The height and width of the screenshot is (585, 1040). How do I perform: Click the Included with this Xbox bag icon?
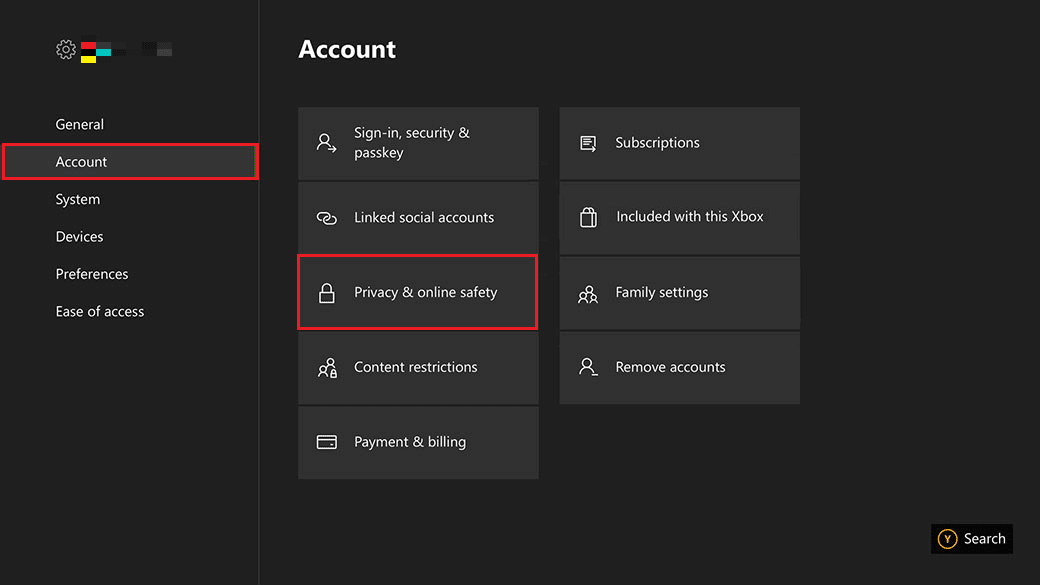pos(588,217)
